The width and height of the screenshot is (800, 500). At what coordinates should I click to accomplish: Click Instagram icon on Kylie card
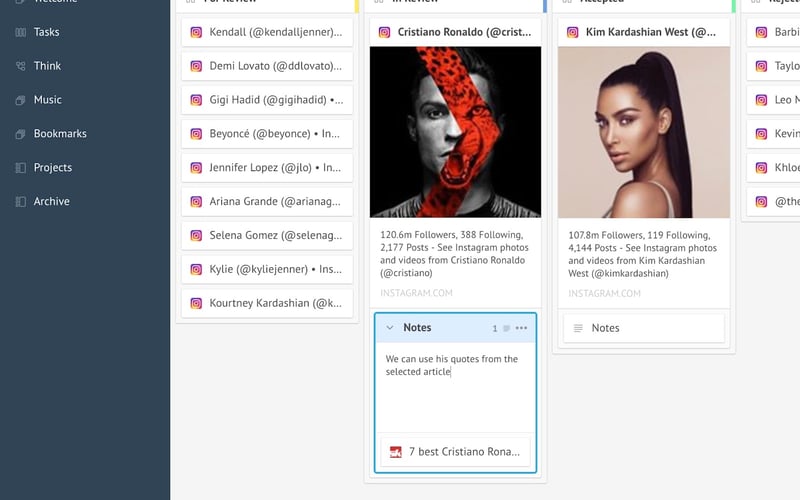(196, 269)
